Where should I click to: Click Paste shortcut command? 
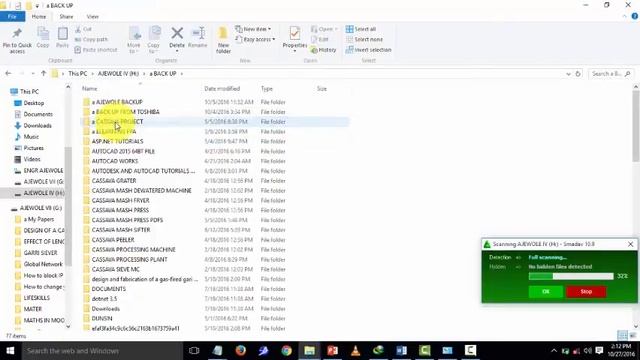pos(96,50)
